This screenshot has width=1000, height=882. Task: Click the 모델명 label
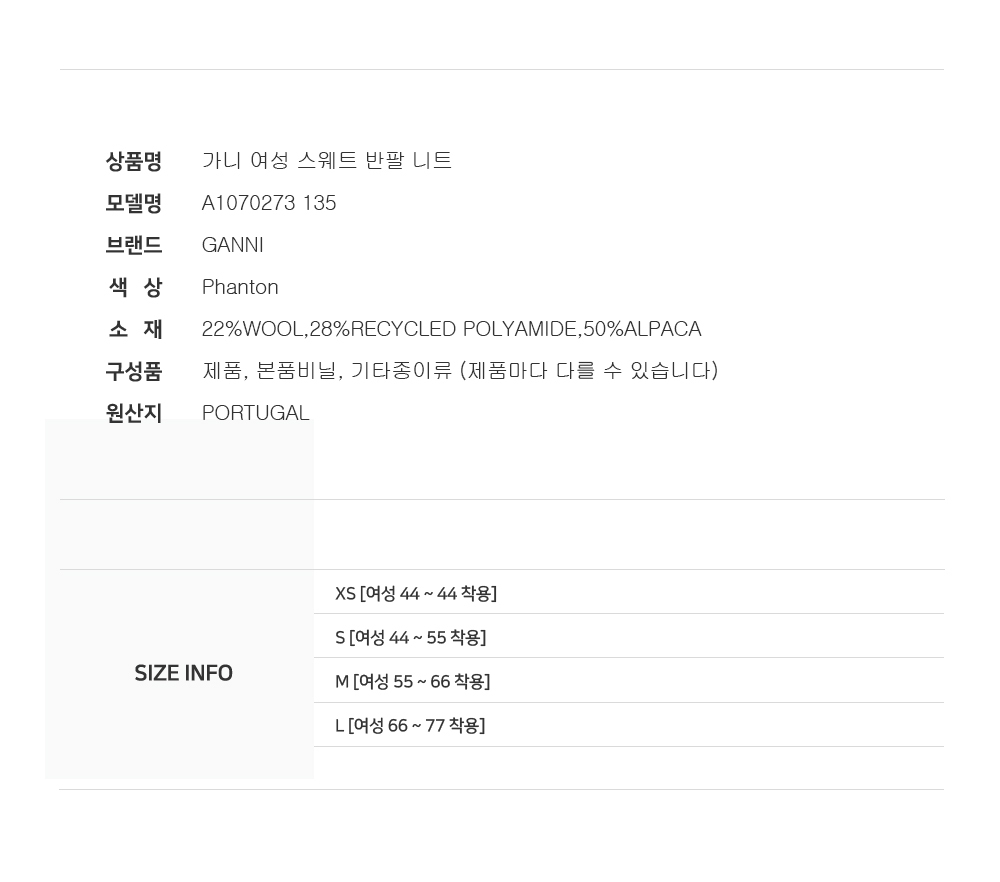(x=134, y=203)
